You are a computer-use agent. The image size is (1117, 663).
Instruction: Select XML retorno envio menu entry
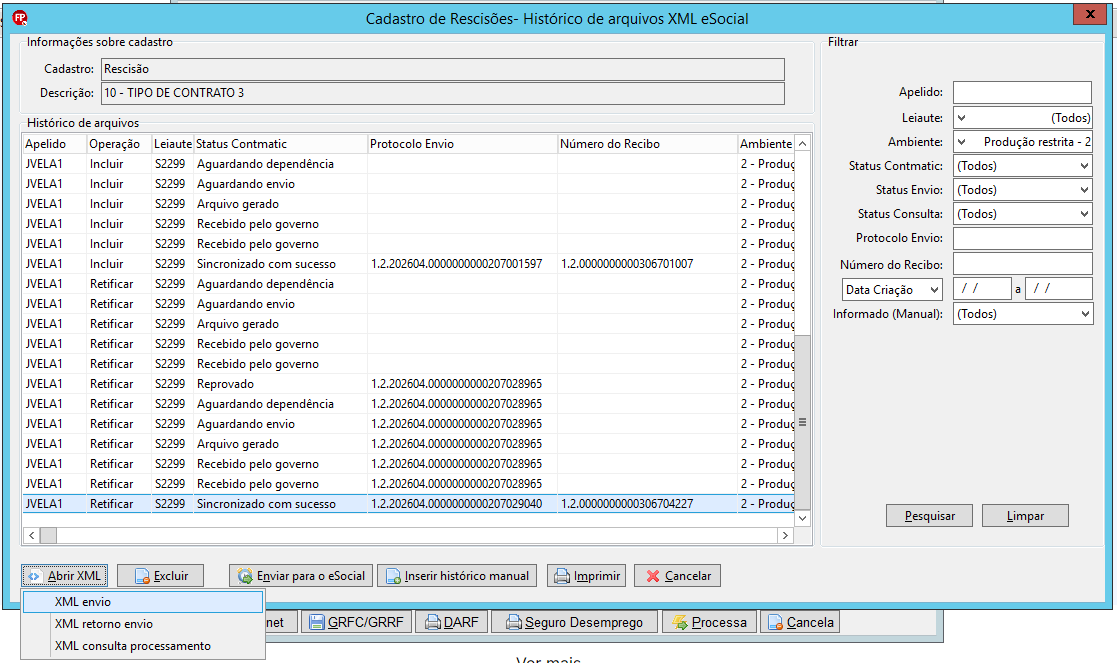(143, 624)
